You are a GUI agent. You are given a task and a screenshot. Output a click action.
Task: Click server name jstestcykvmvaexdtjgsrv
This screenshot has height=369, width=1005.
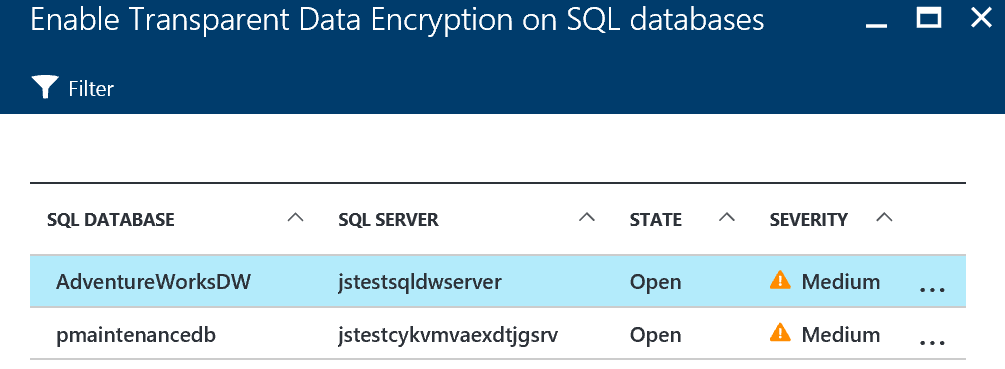click(449, 334)
